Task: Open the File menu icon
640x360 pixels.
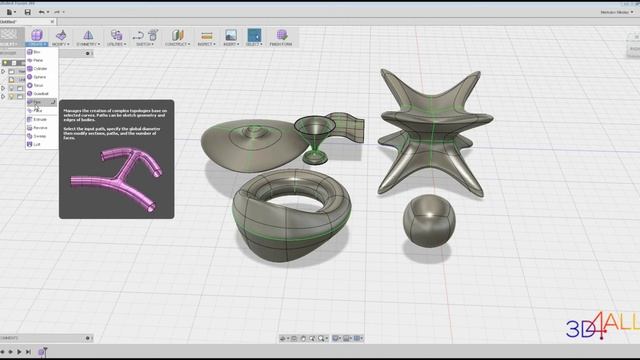Action: [x=9, y=12]
